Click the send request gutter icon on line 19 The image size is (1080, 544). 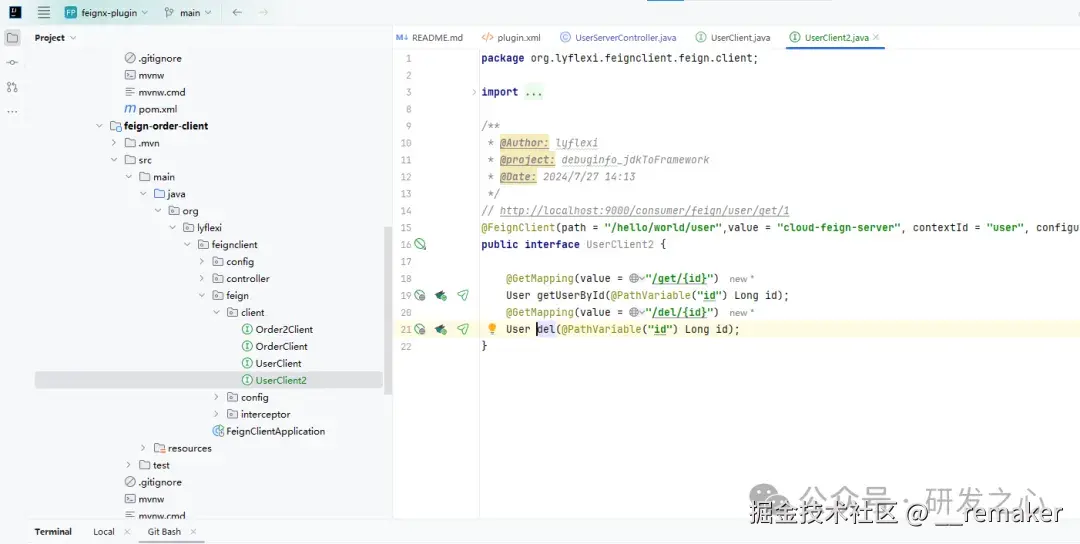coord(463,295)
